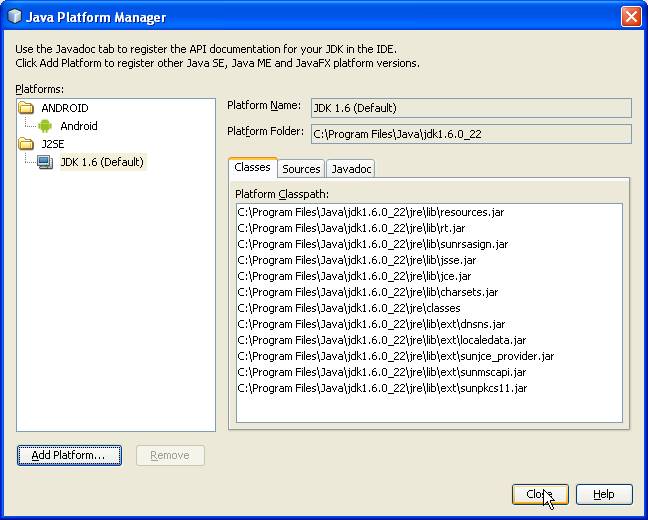Click the ANDROID folder icon
Image resolution: width=648 pixels, height=520 pixels.
point(26,108)
